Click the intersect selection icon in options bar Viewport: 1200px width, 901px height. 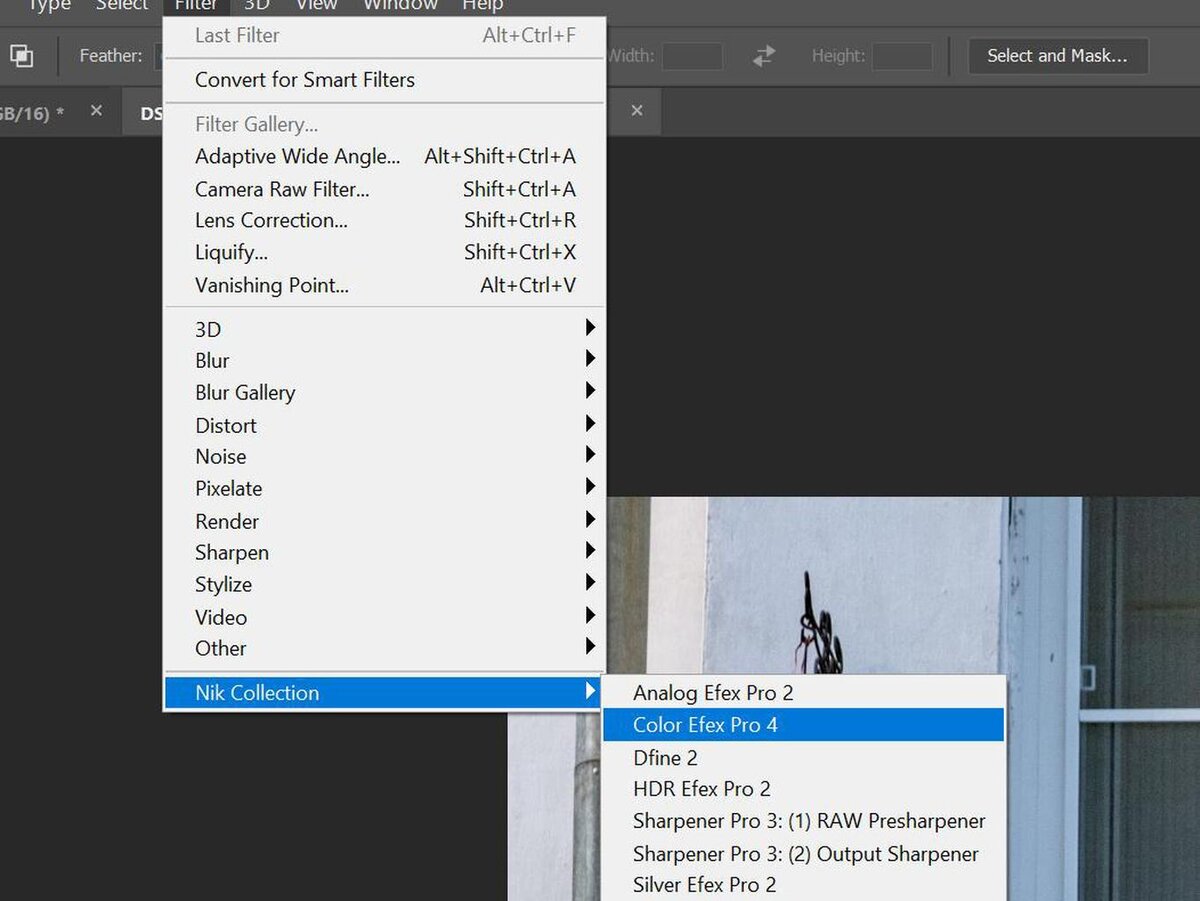tap(22, 56)
